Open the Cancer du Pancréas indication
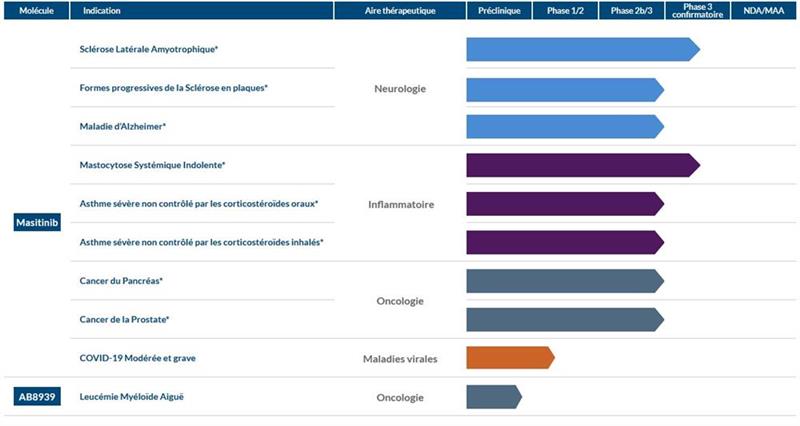 point(121,281)
